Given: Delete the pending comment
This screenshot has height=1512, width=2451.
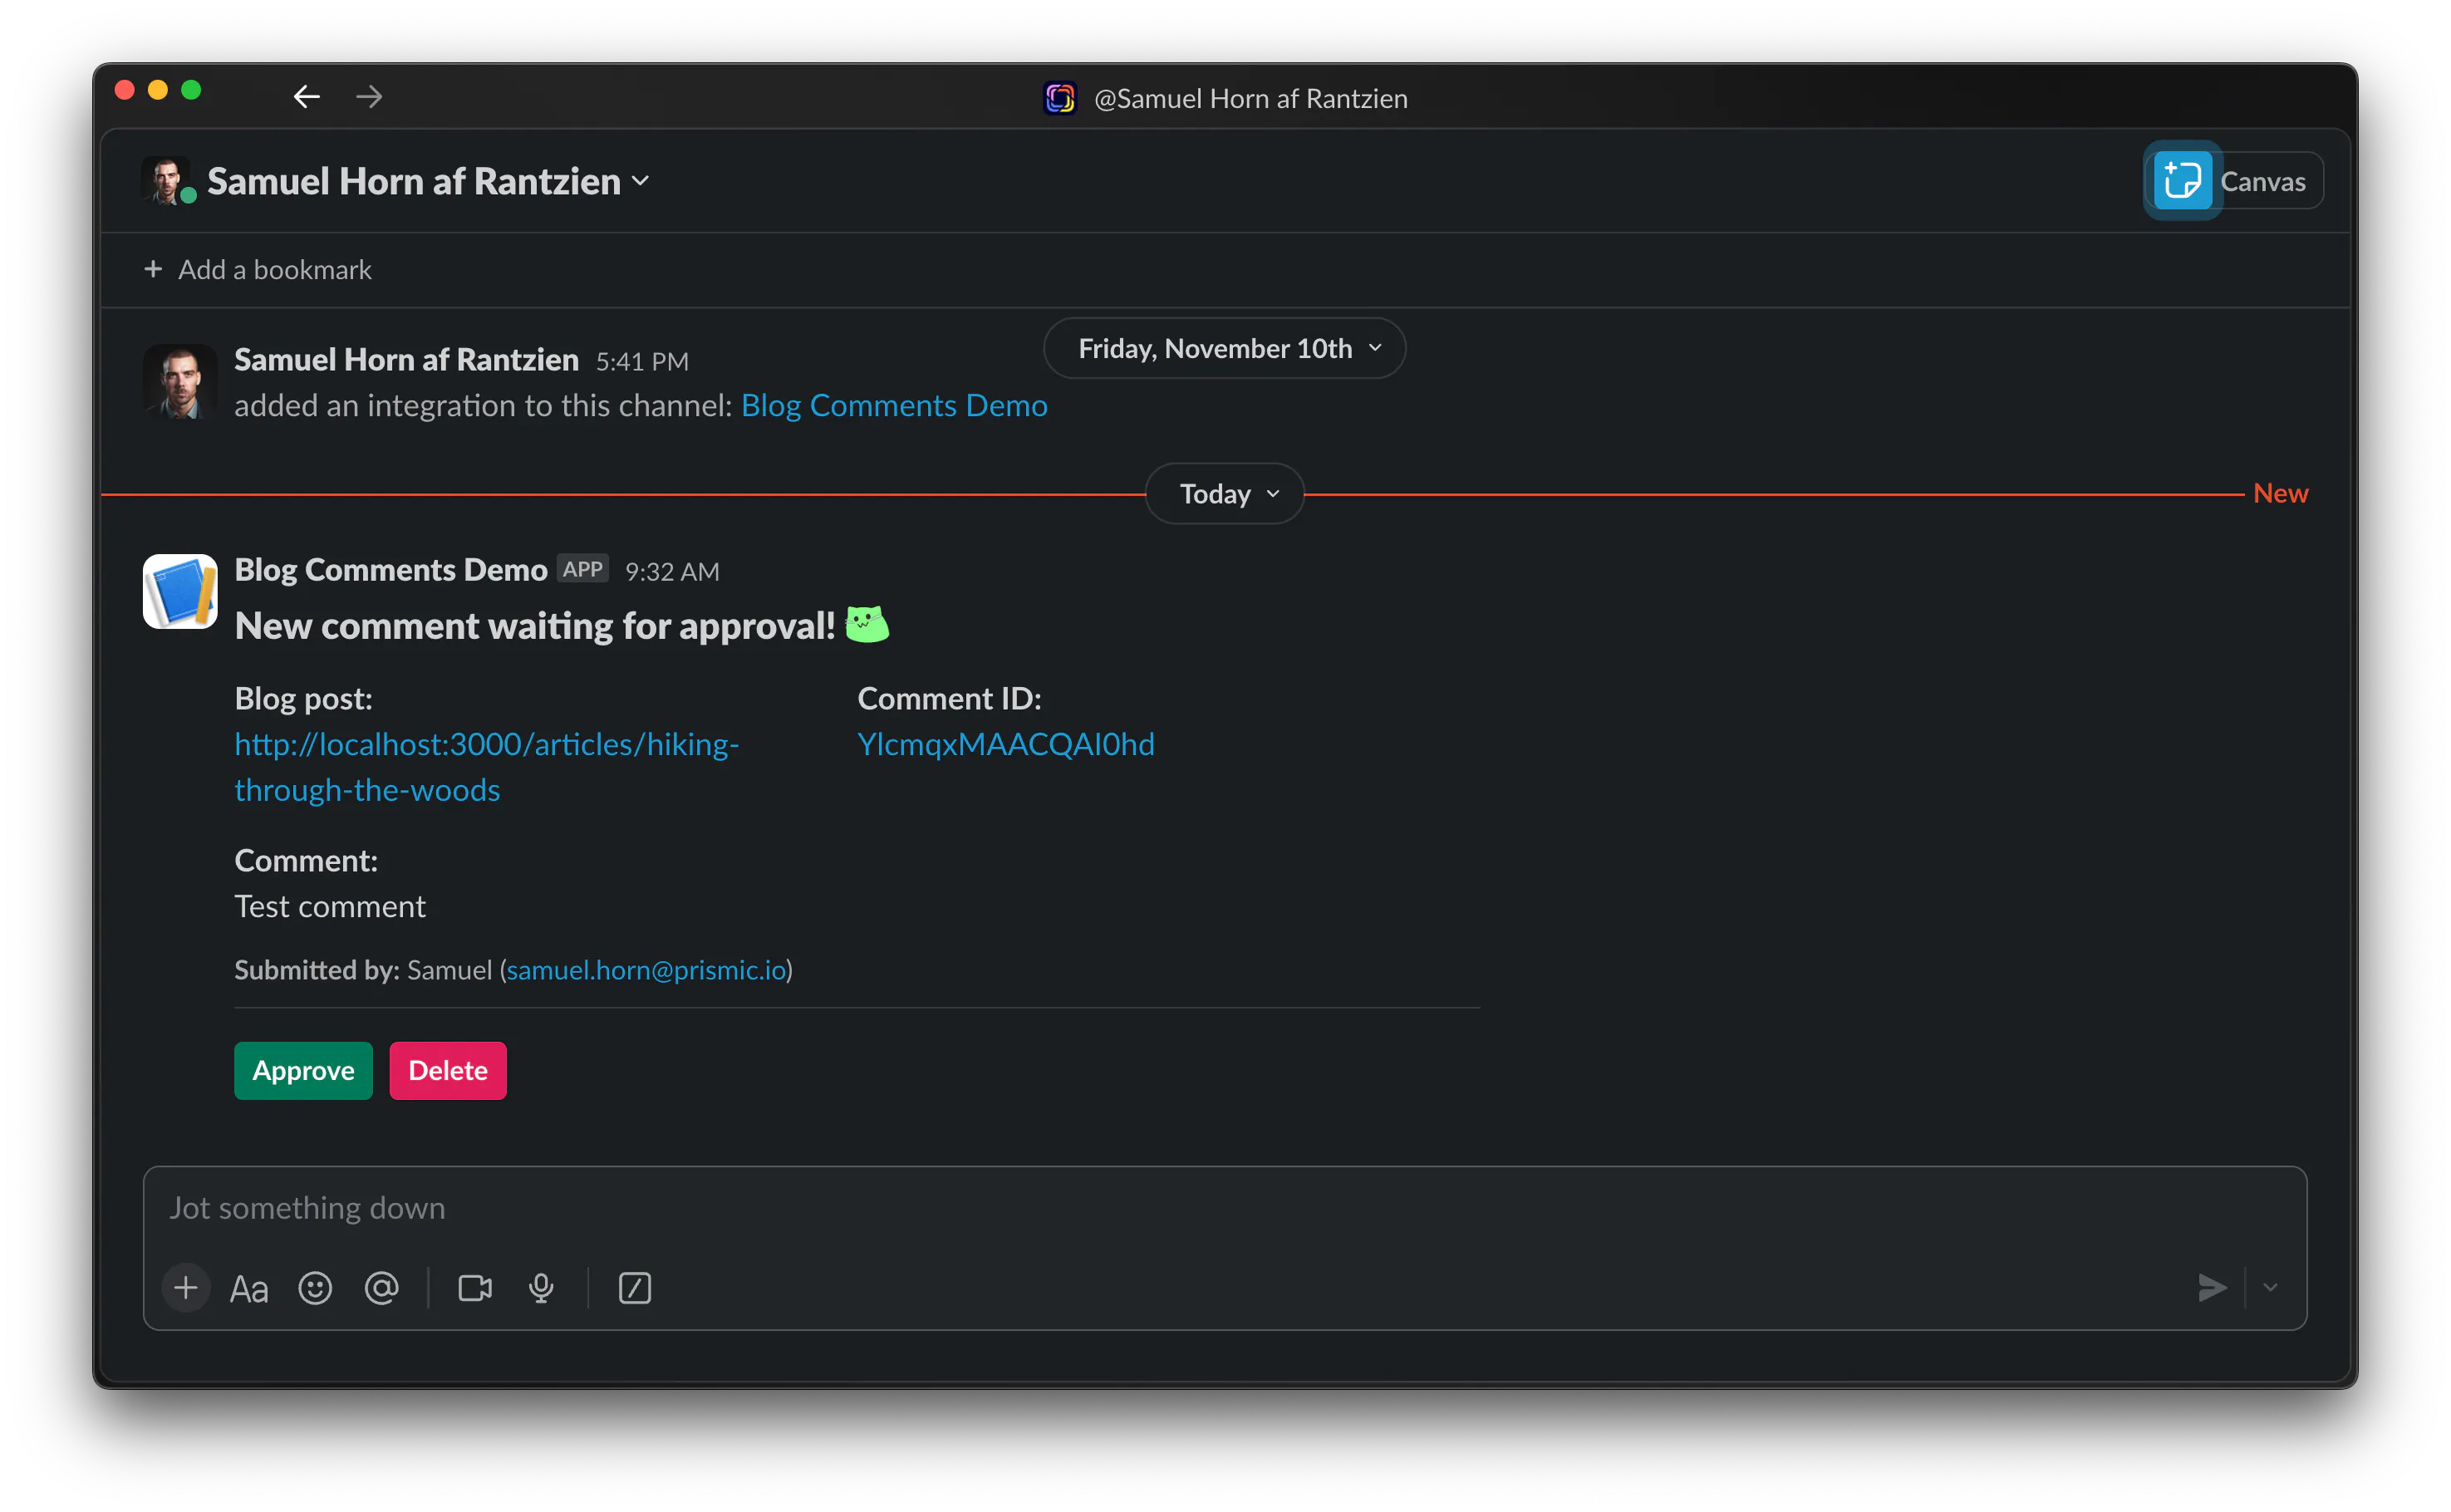Looking at the screenshot, I should click(x=448, y=1070).
